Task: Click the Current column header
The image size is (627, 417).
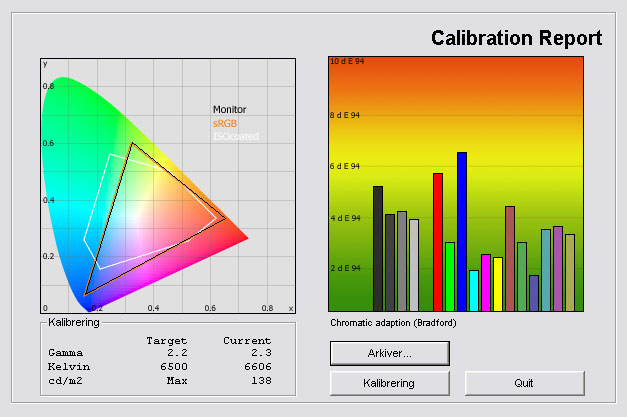Action: tap(247, 341)
